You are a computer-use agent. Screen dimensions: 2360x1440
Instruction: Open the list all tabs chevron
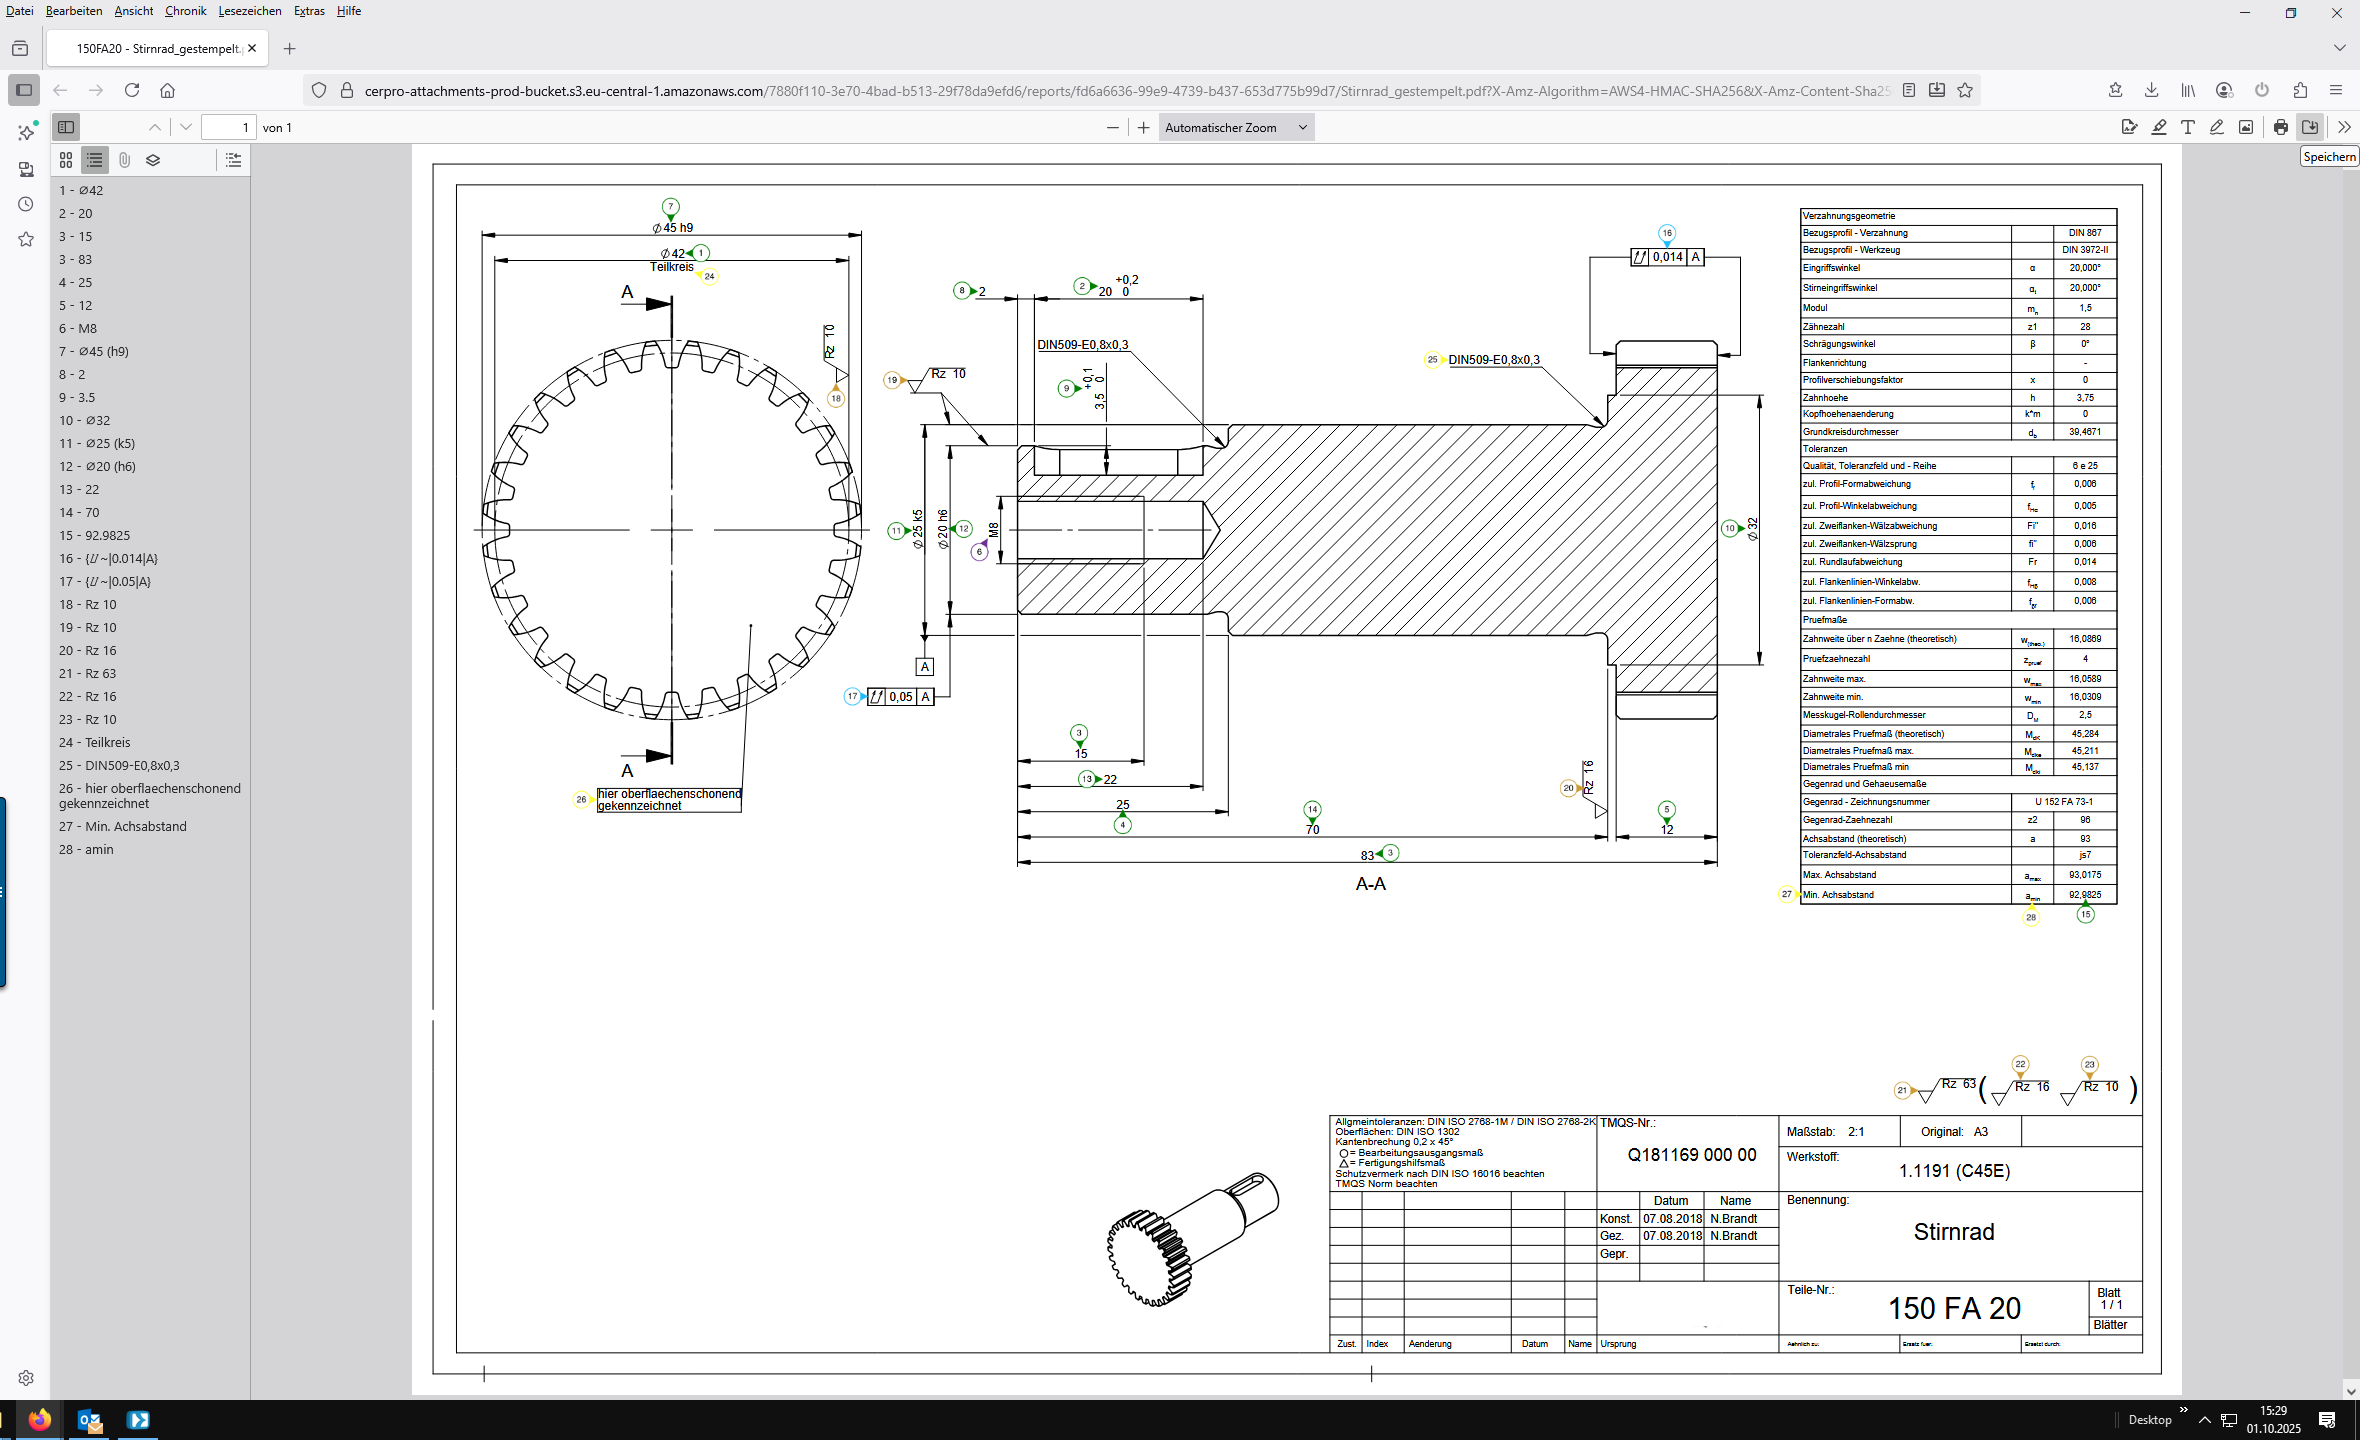tap(2339, 48)
